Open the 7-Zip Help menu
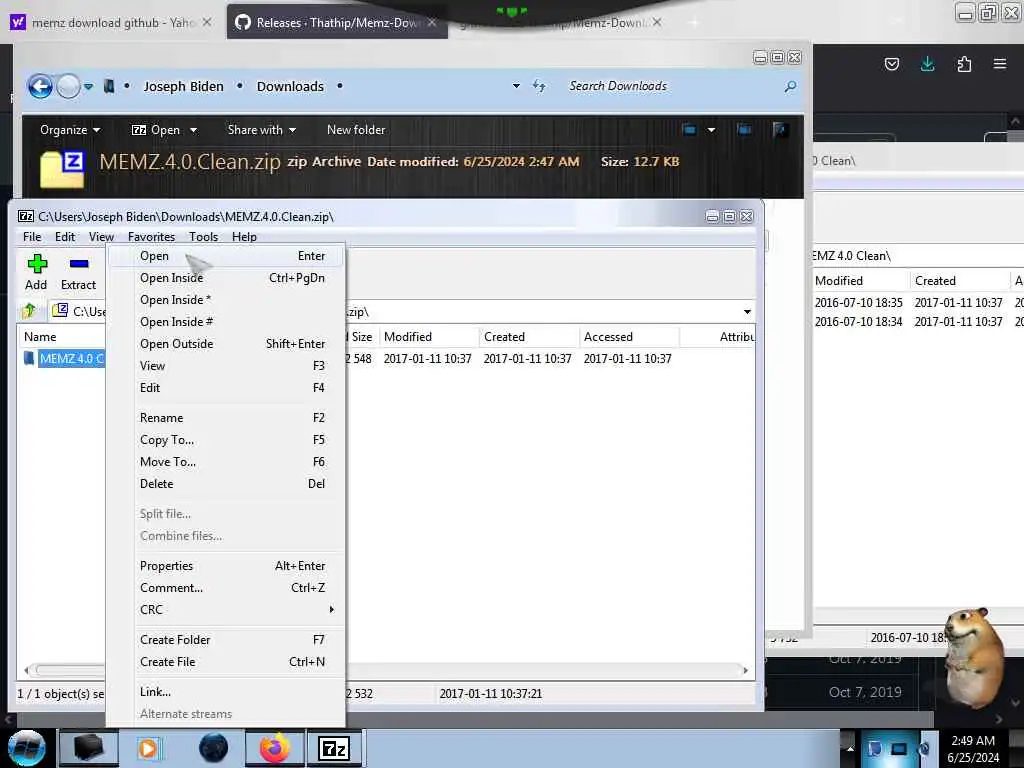Image resolution: width=1024 pixels, height=768 pixels. tap(244, 236)
